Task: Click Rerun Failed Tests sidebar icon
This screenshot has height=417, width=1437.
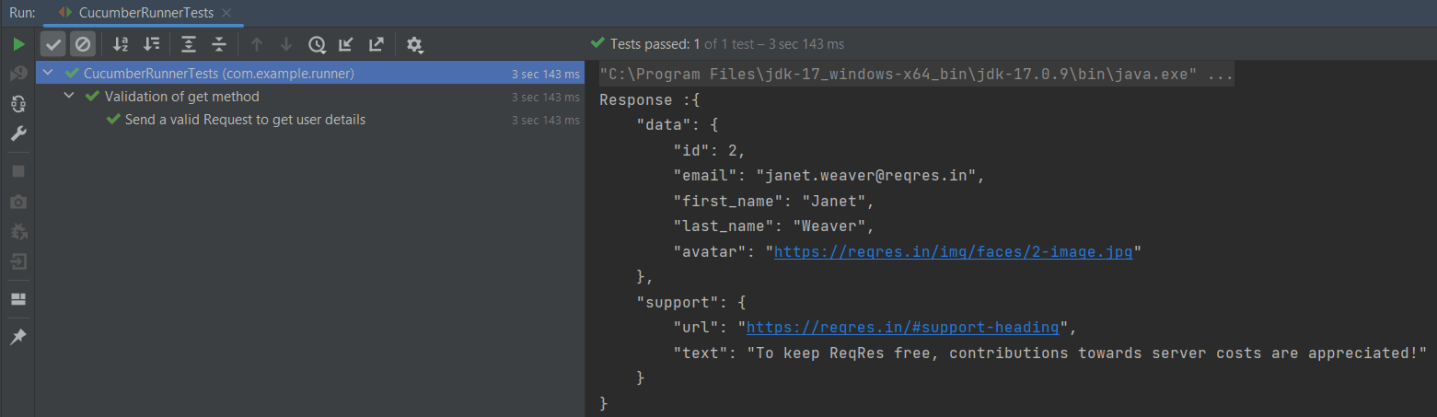Action: click(x=18, y=74)
